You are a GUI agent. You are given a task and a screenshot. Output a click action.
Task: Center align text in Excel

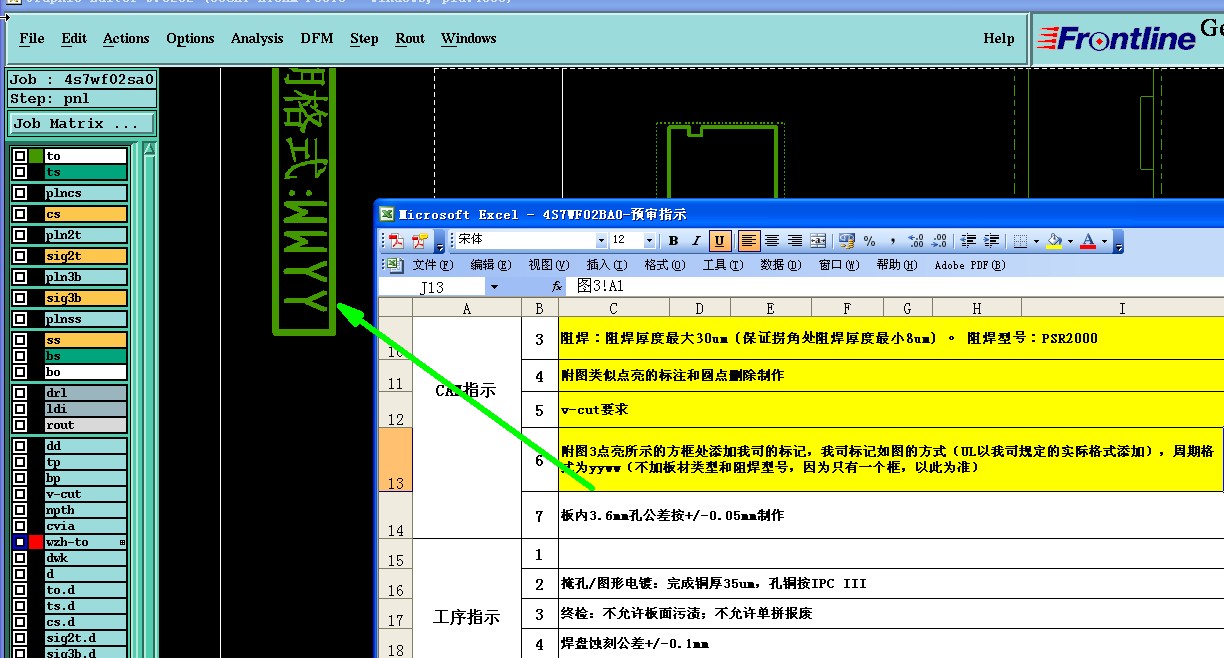pyautogui.click(x=772, y=241)
